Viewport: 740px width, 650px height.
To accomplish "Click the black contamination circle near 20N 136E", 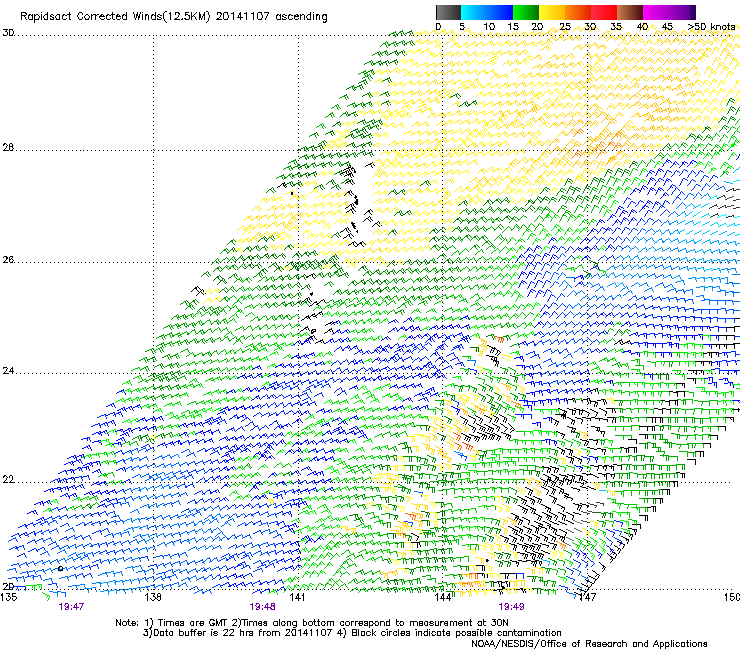I will 60,569.
